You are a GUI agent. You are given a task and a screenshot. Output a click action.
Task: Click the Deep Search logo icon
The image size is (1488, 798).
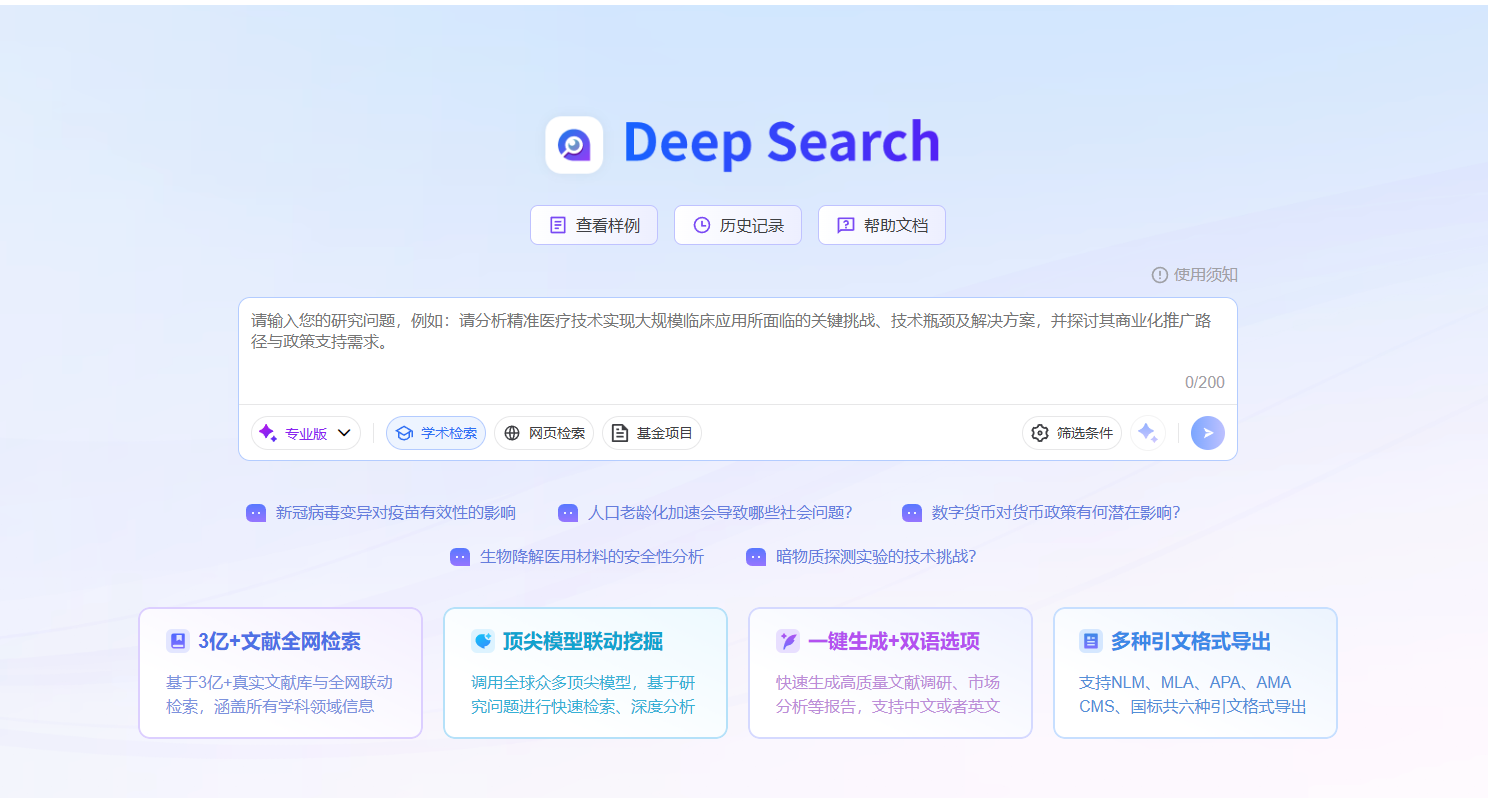point(574,145)
